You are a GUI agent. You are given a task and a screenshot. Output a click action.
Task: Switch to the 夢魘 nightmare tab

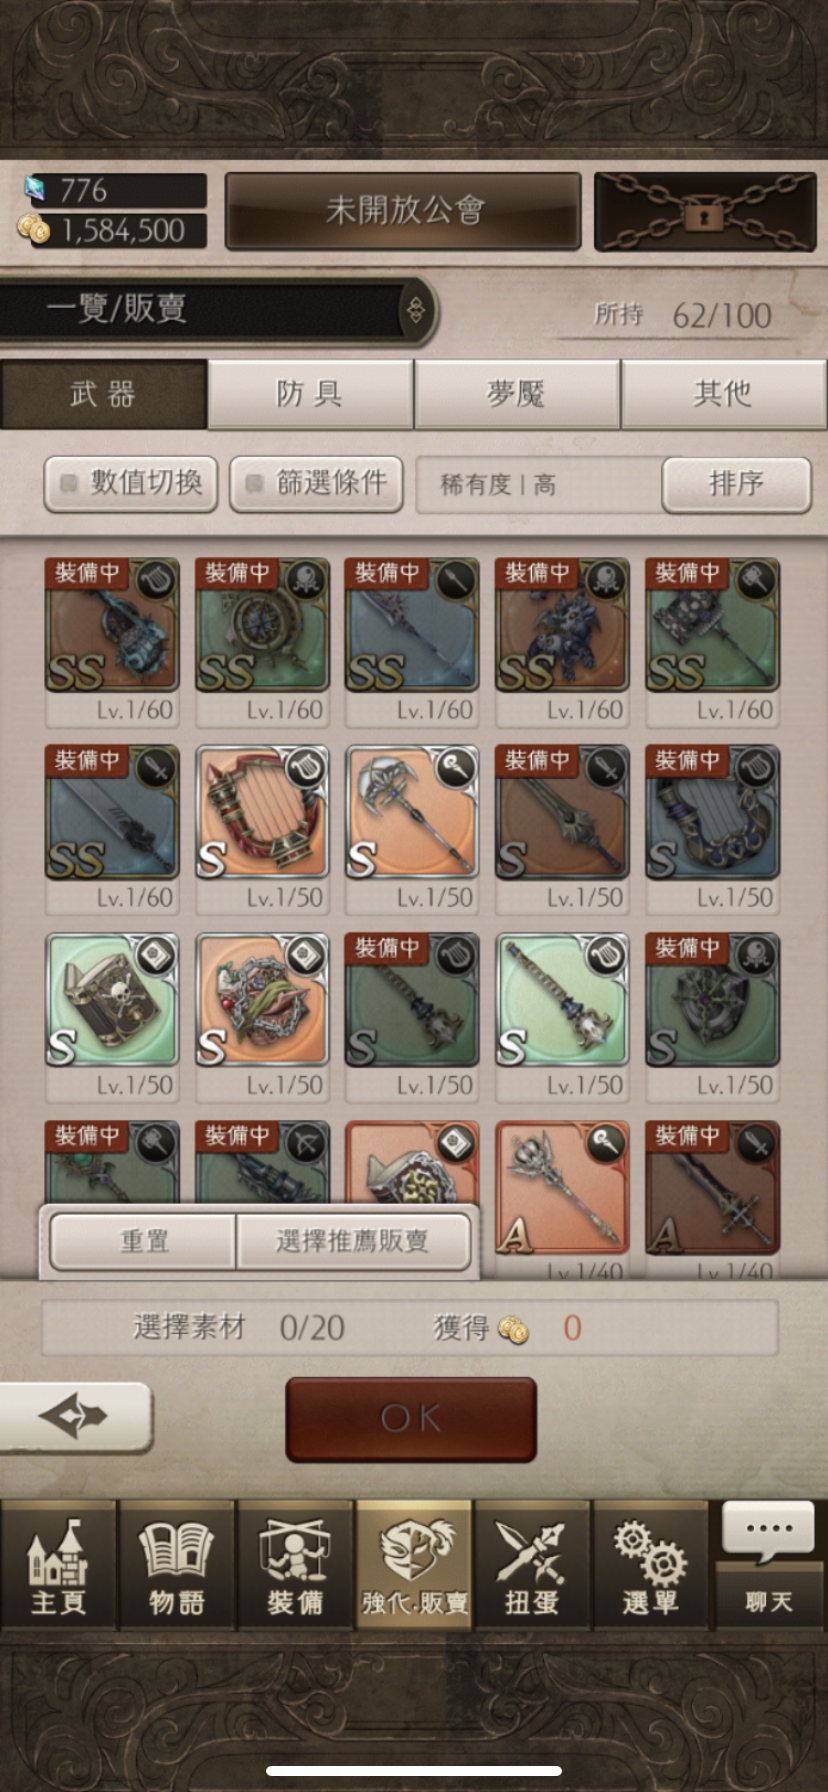[x=517, y=394]
